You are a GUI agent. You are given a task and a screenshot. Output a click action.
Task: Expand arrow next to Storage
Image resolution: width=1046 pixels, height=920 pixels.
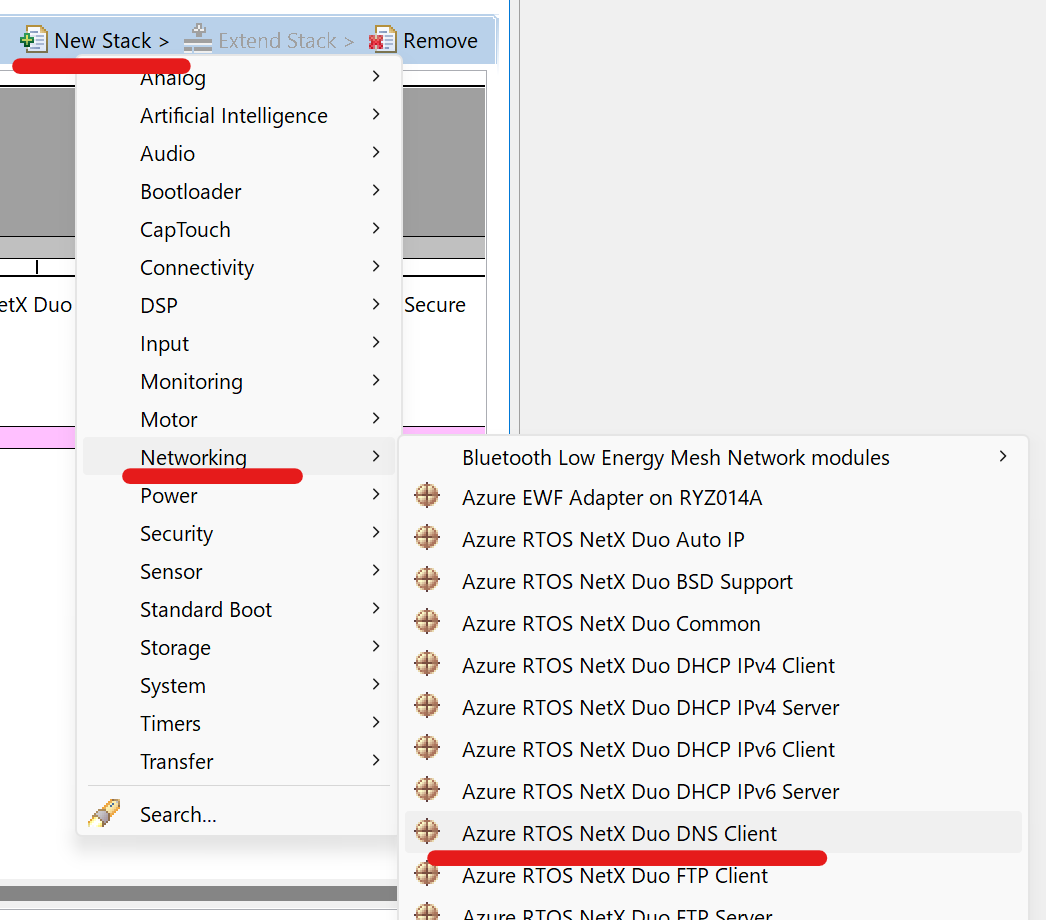pos(376,646)
